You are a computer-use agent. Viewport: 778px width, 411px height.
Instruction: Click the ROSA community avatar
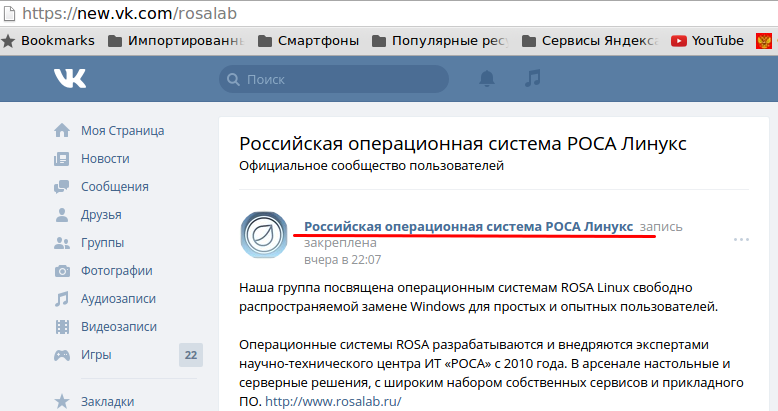click(264, 235)
